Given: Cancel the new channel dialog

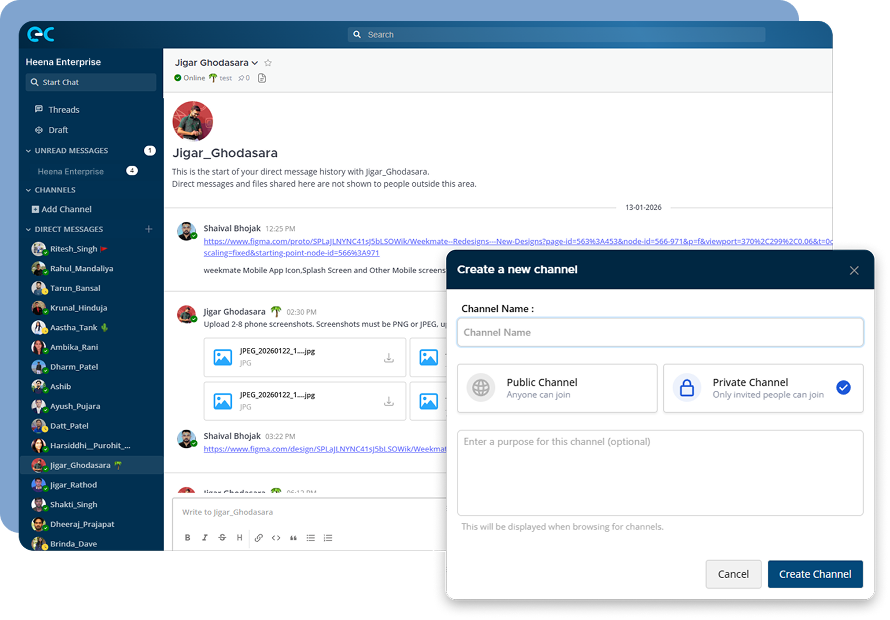Looking at the screenshot, I should coord(733,574).
